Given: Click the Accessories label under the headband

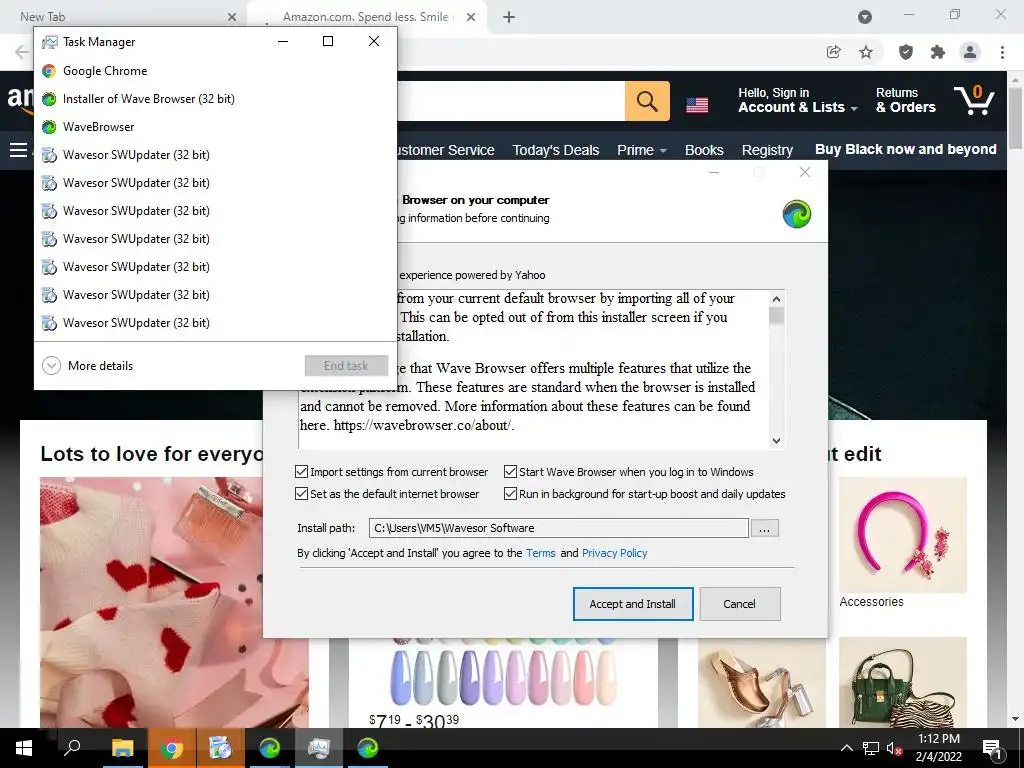Looking at the screenshot, I should pos(871,601).
